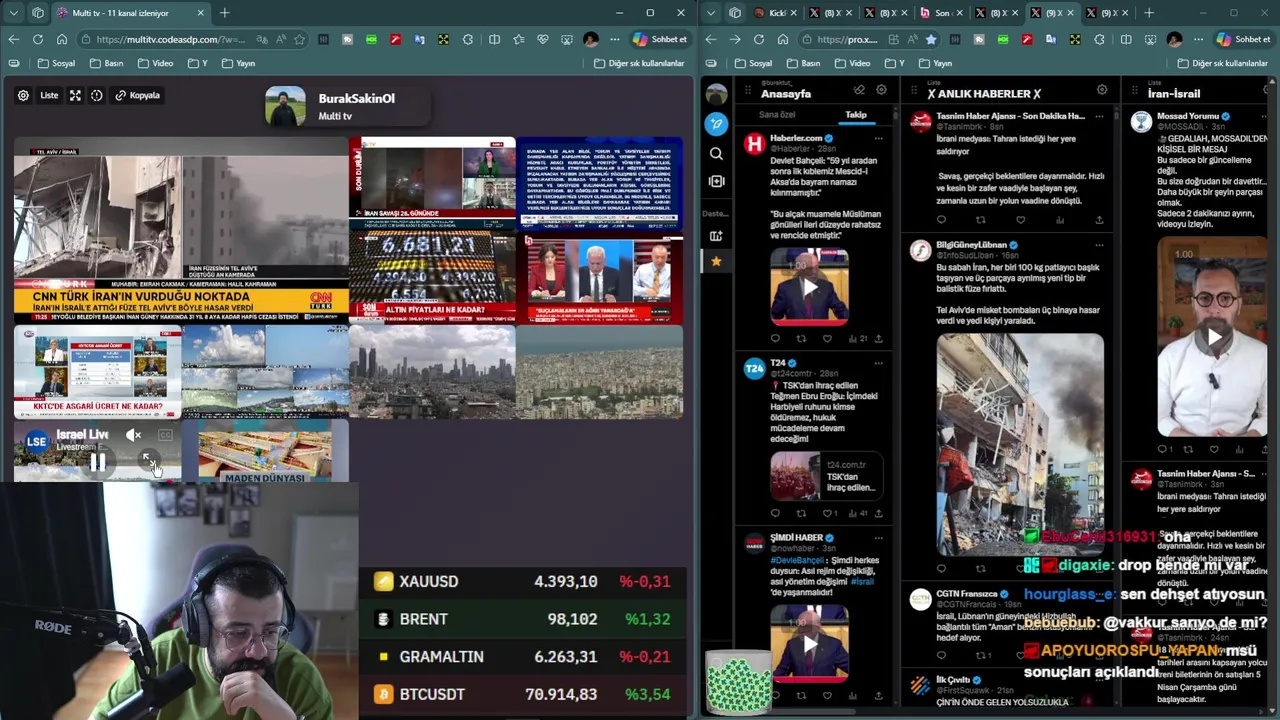
Task: Unmute the Israel Live stream speaker
Action: click(x=134, y=435)
